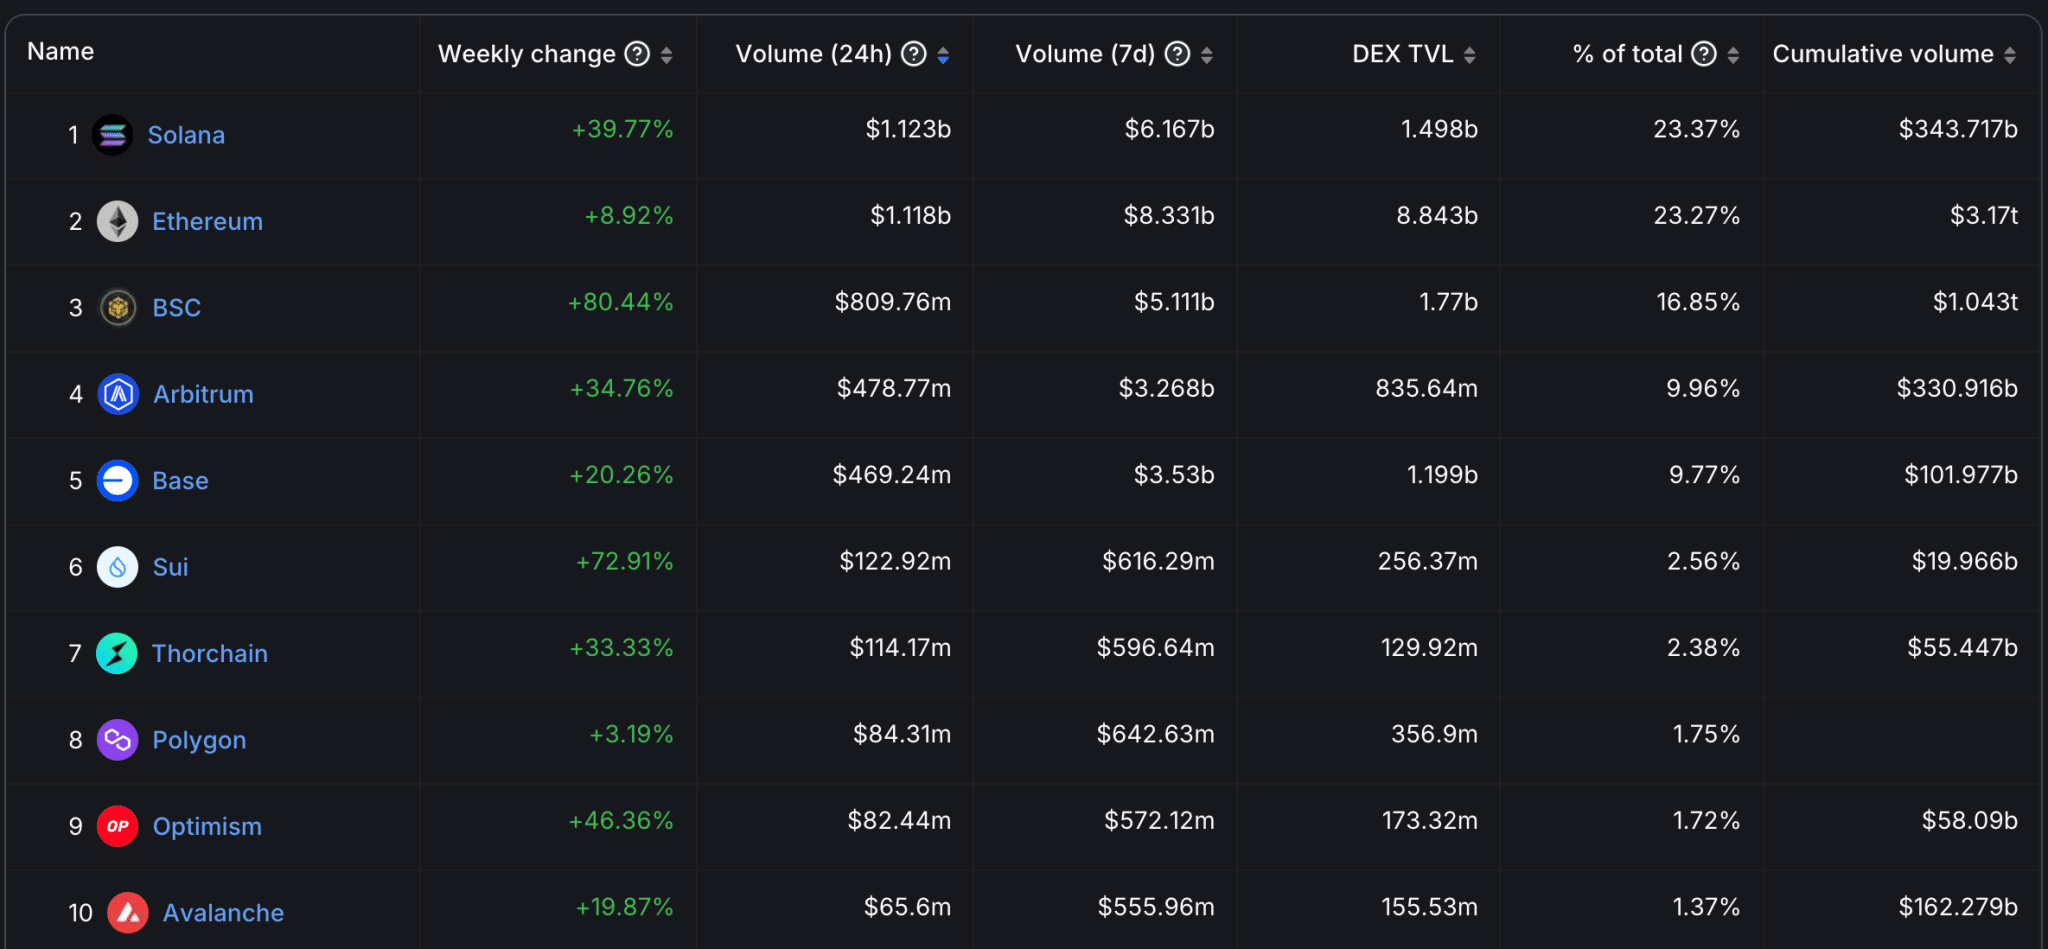Sort by Volume (7d) using sort arrows
Viewport: 2048px width, 949px height.
point(1207,55)
